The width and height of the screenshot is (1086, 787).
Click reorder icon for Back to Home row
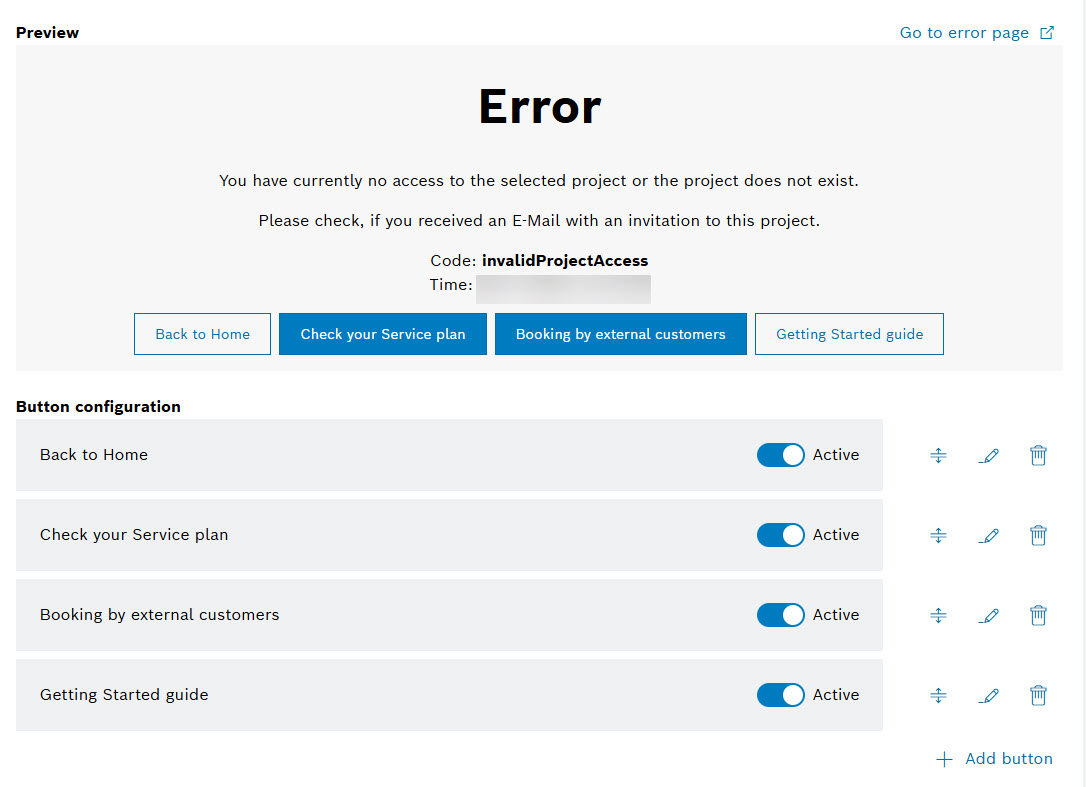[938, 456]
